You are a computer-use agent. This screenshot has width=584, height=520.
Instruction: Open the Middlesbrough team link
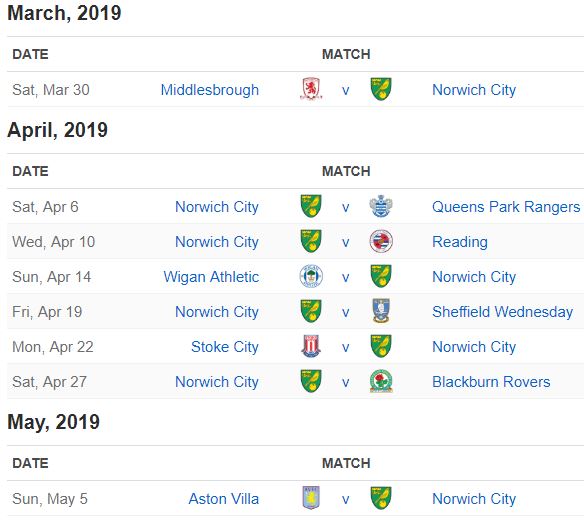(210, 90)
